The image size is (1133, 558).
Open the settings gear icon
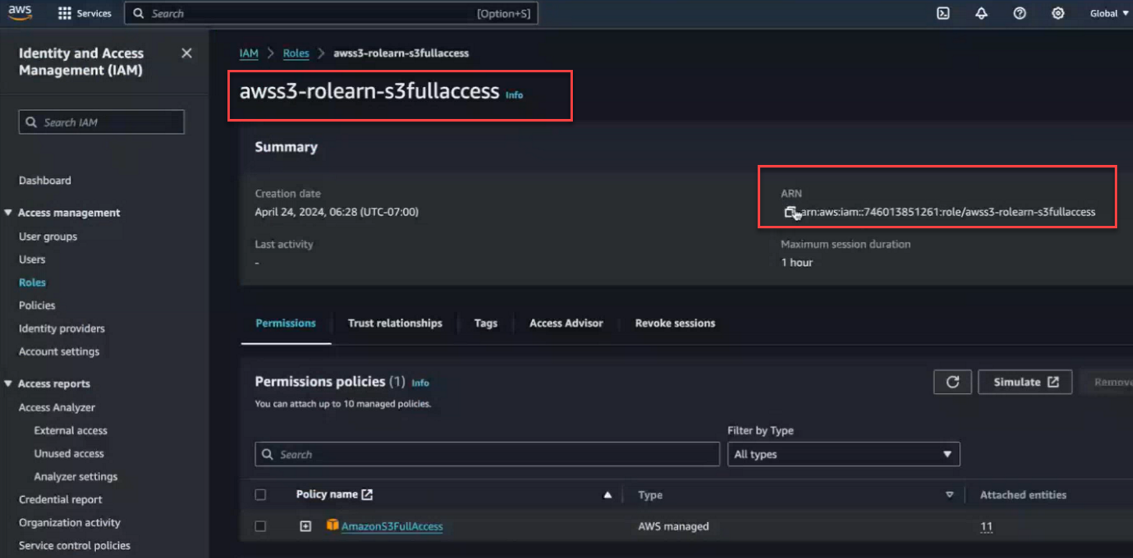(x=1058, y=13)
